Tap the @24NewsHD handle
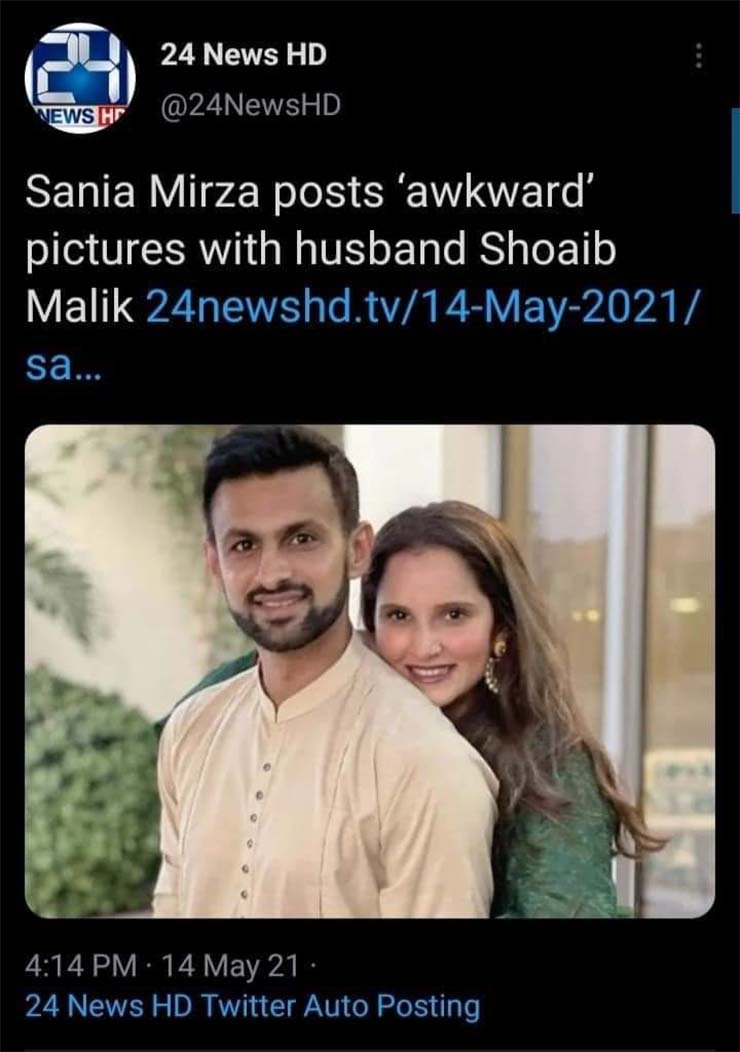 250,104
